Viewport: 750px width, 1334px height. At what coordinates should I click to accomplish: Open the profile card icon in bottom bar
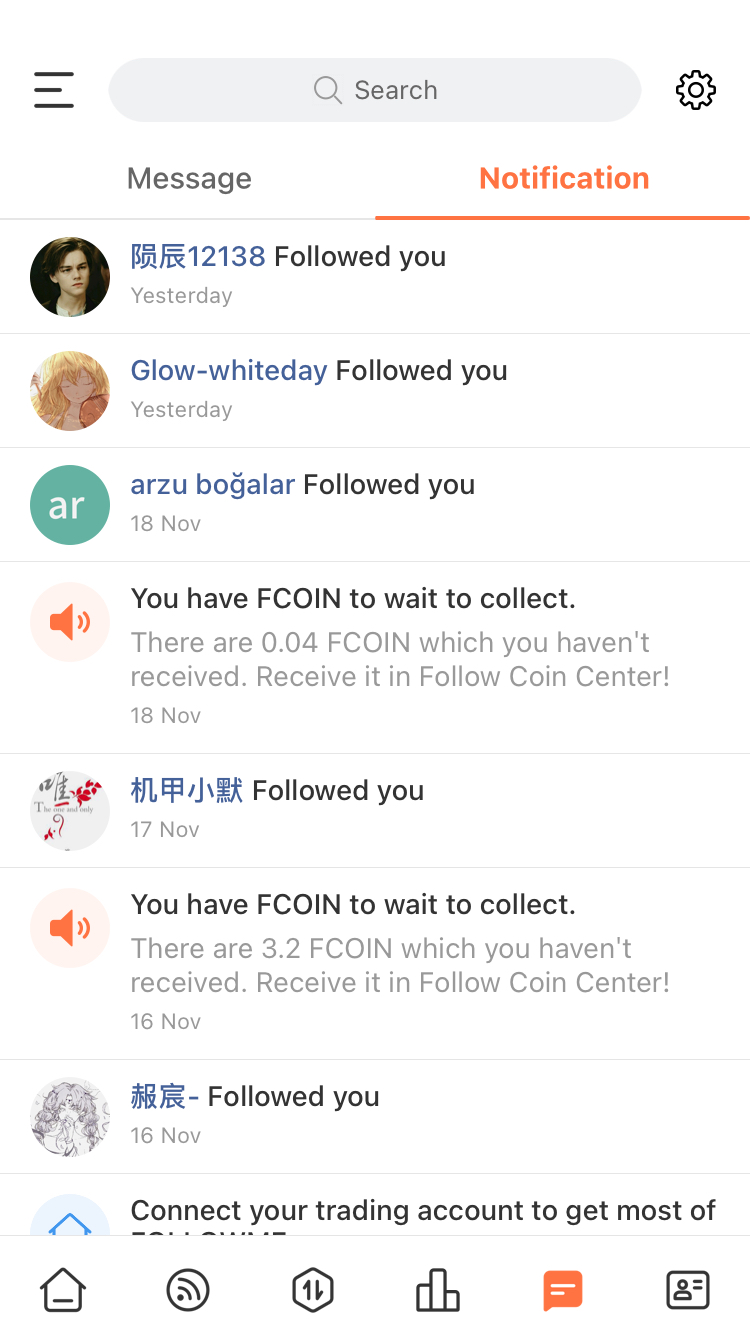pos(688,1290)
